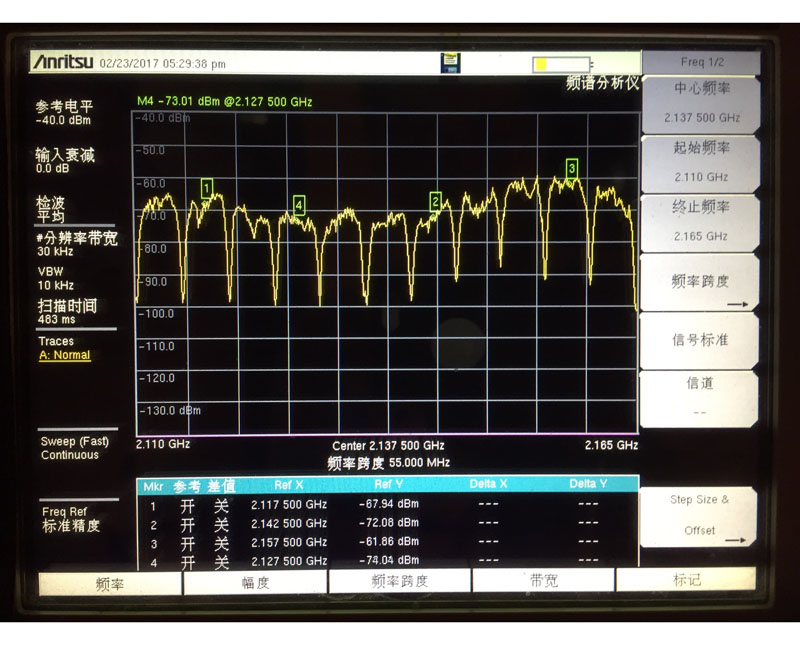800x645 pixels.
Task: Click 开 for marker 2 row
Action: click(187, 525)
